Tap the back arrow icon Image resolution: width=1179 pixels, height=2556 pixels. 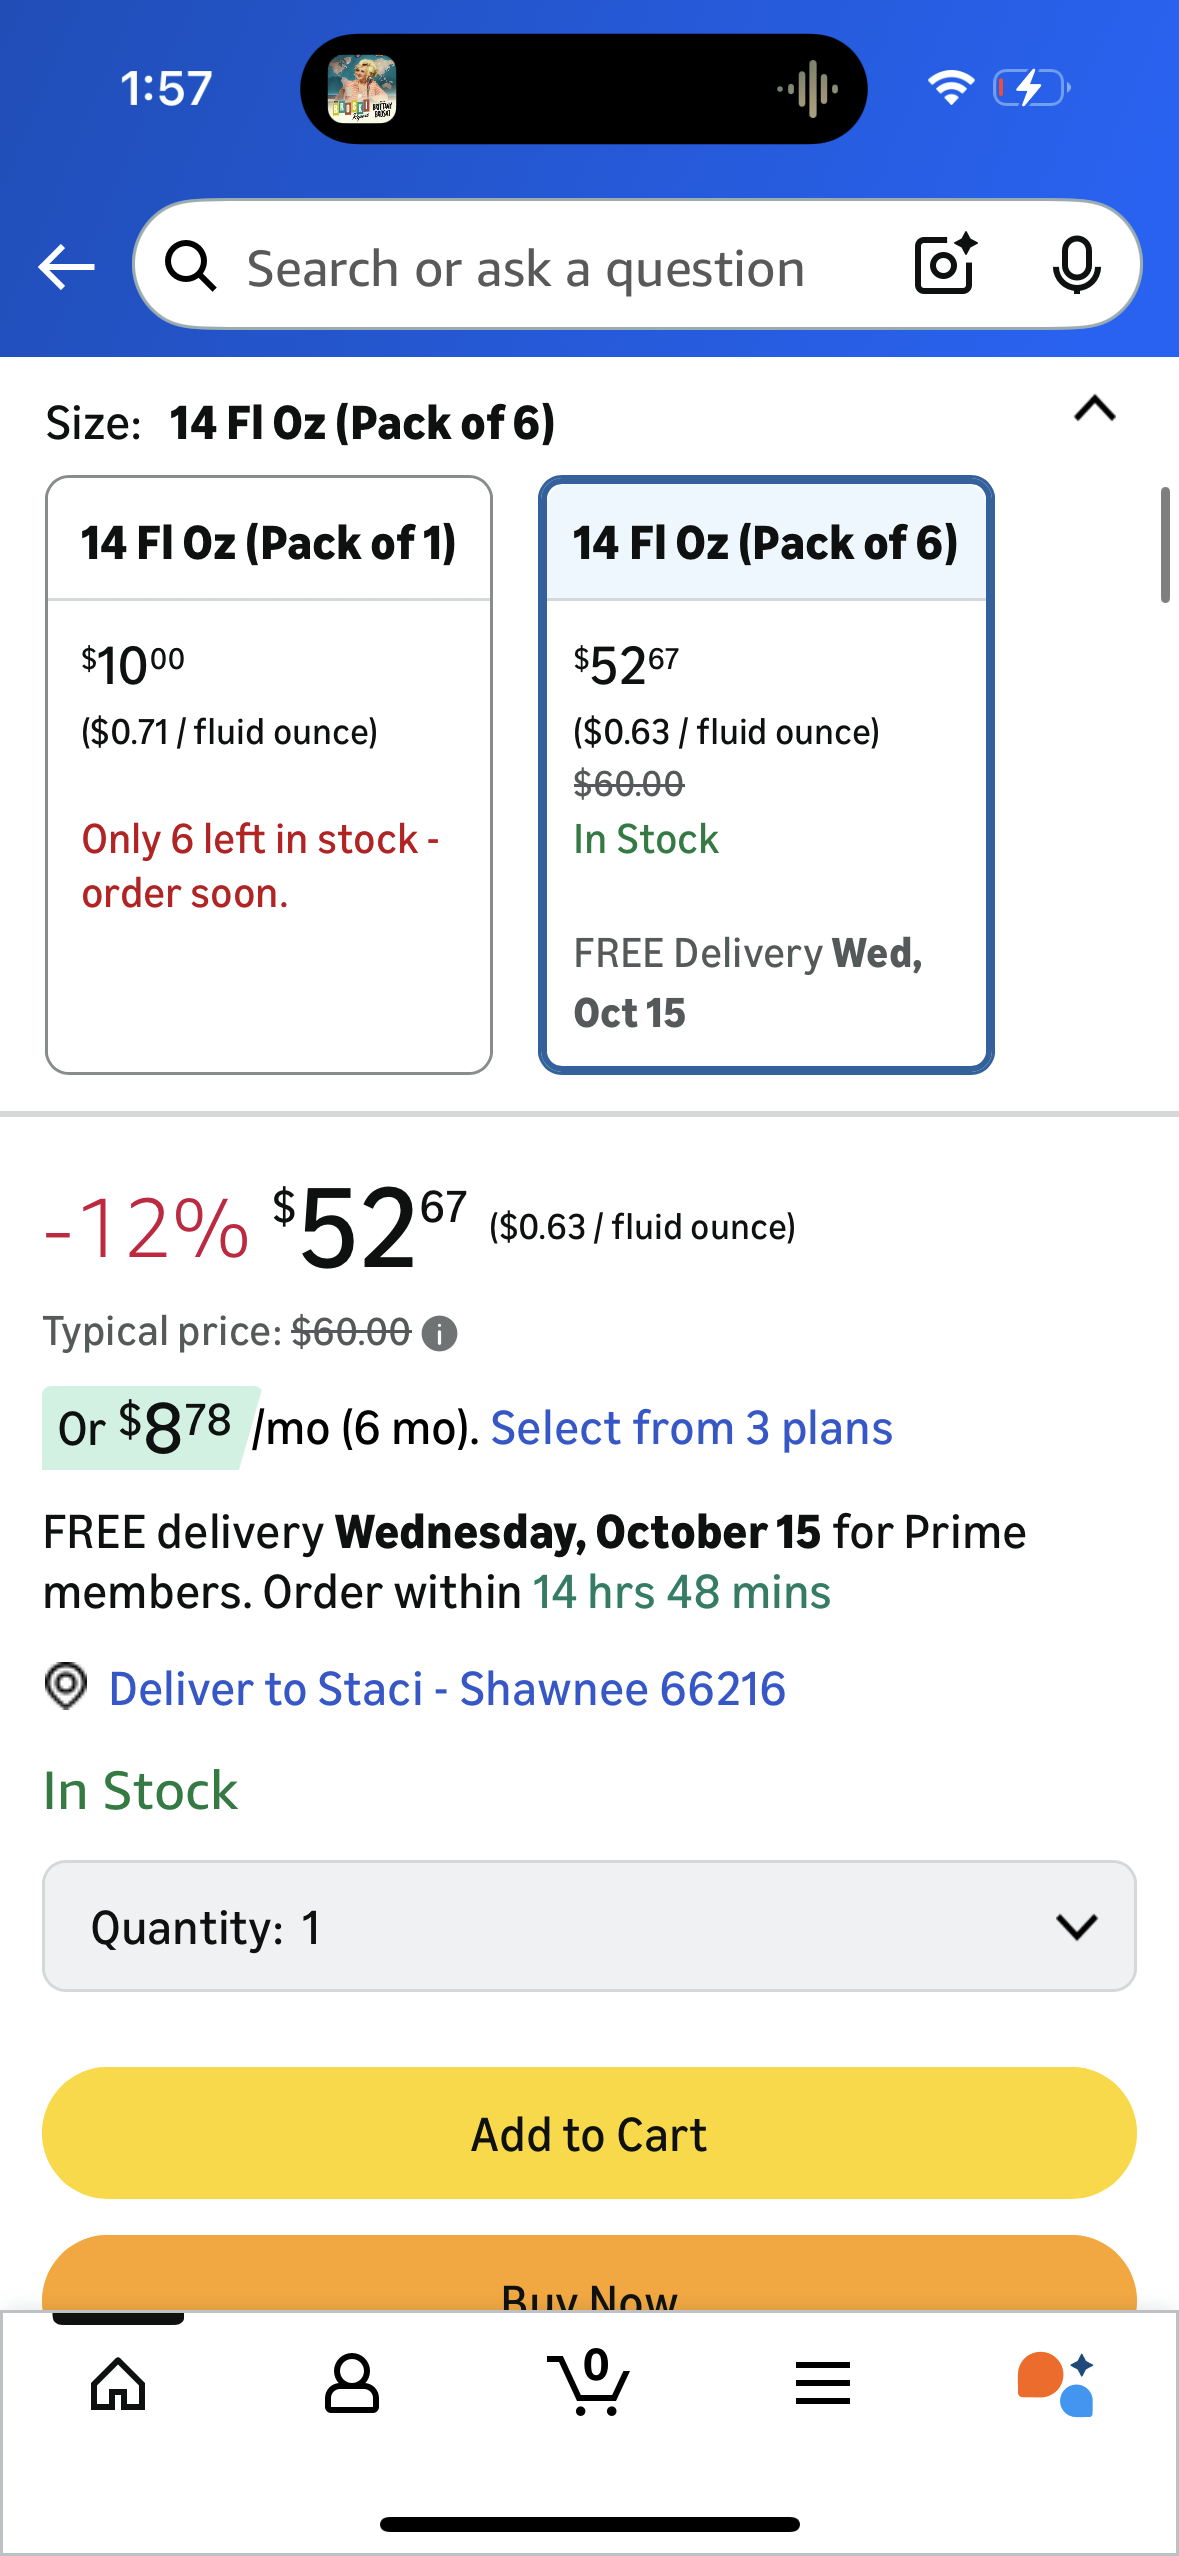[66, 267]
